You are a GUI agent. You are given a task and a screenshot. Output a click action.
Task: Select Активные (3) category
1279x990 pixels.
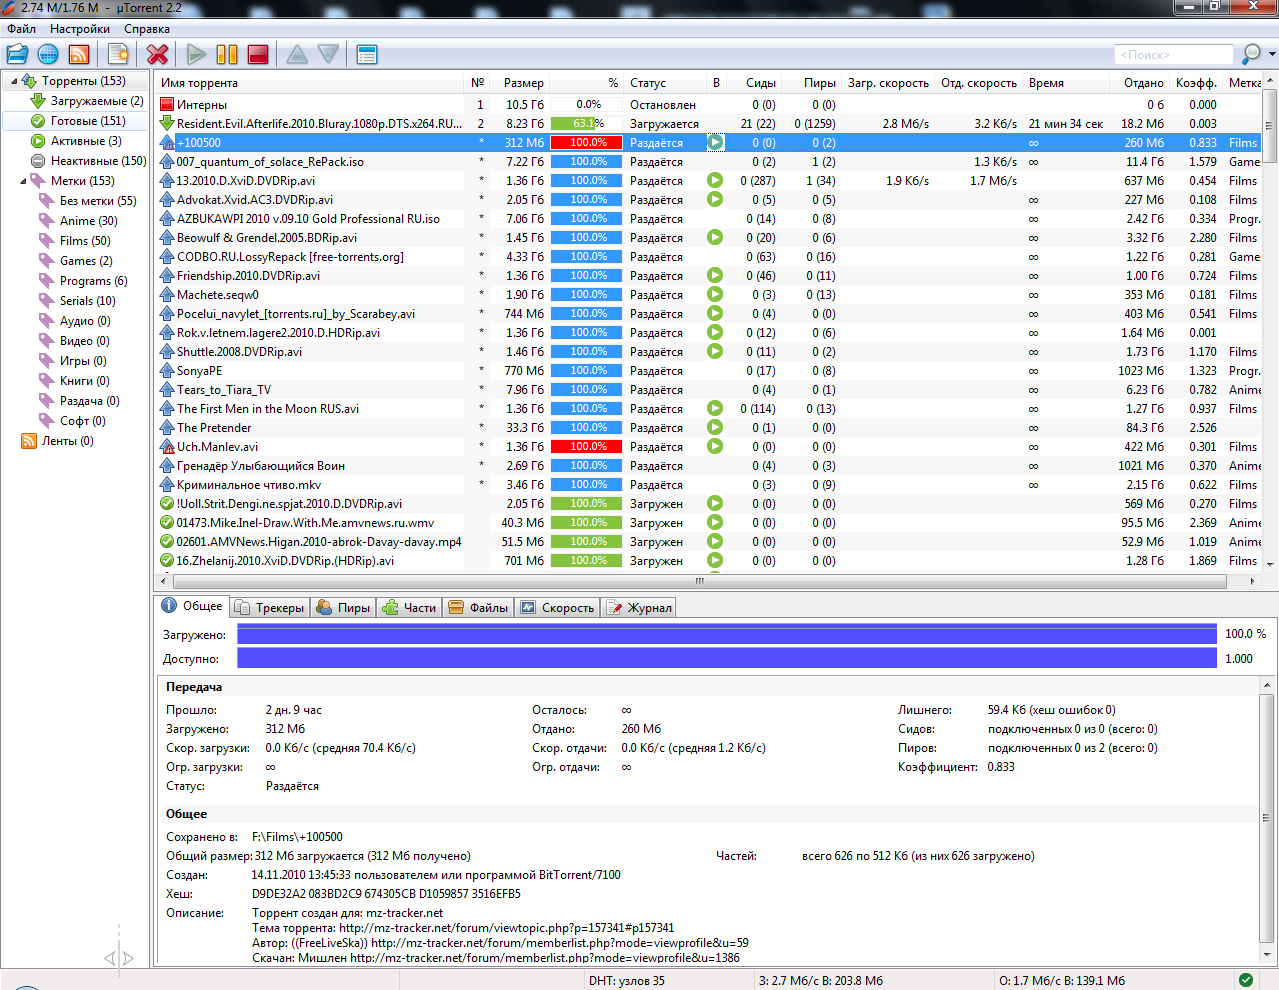76,141
